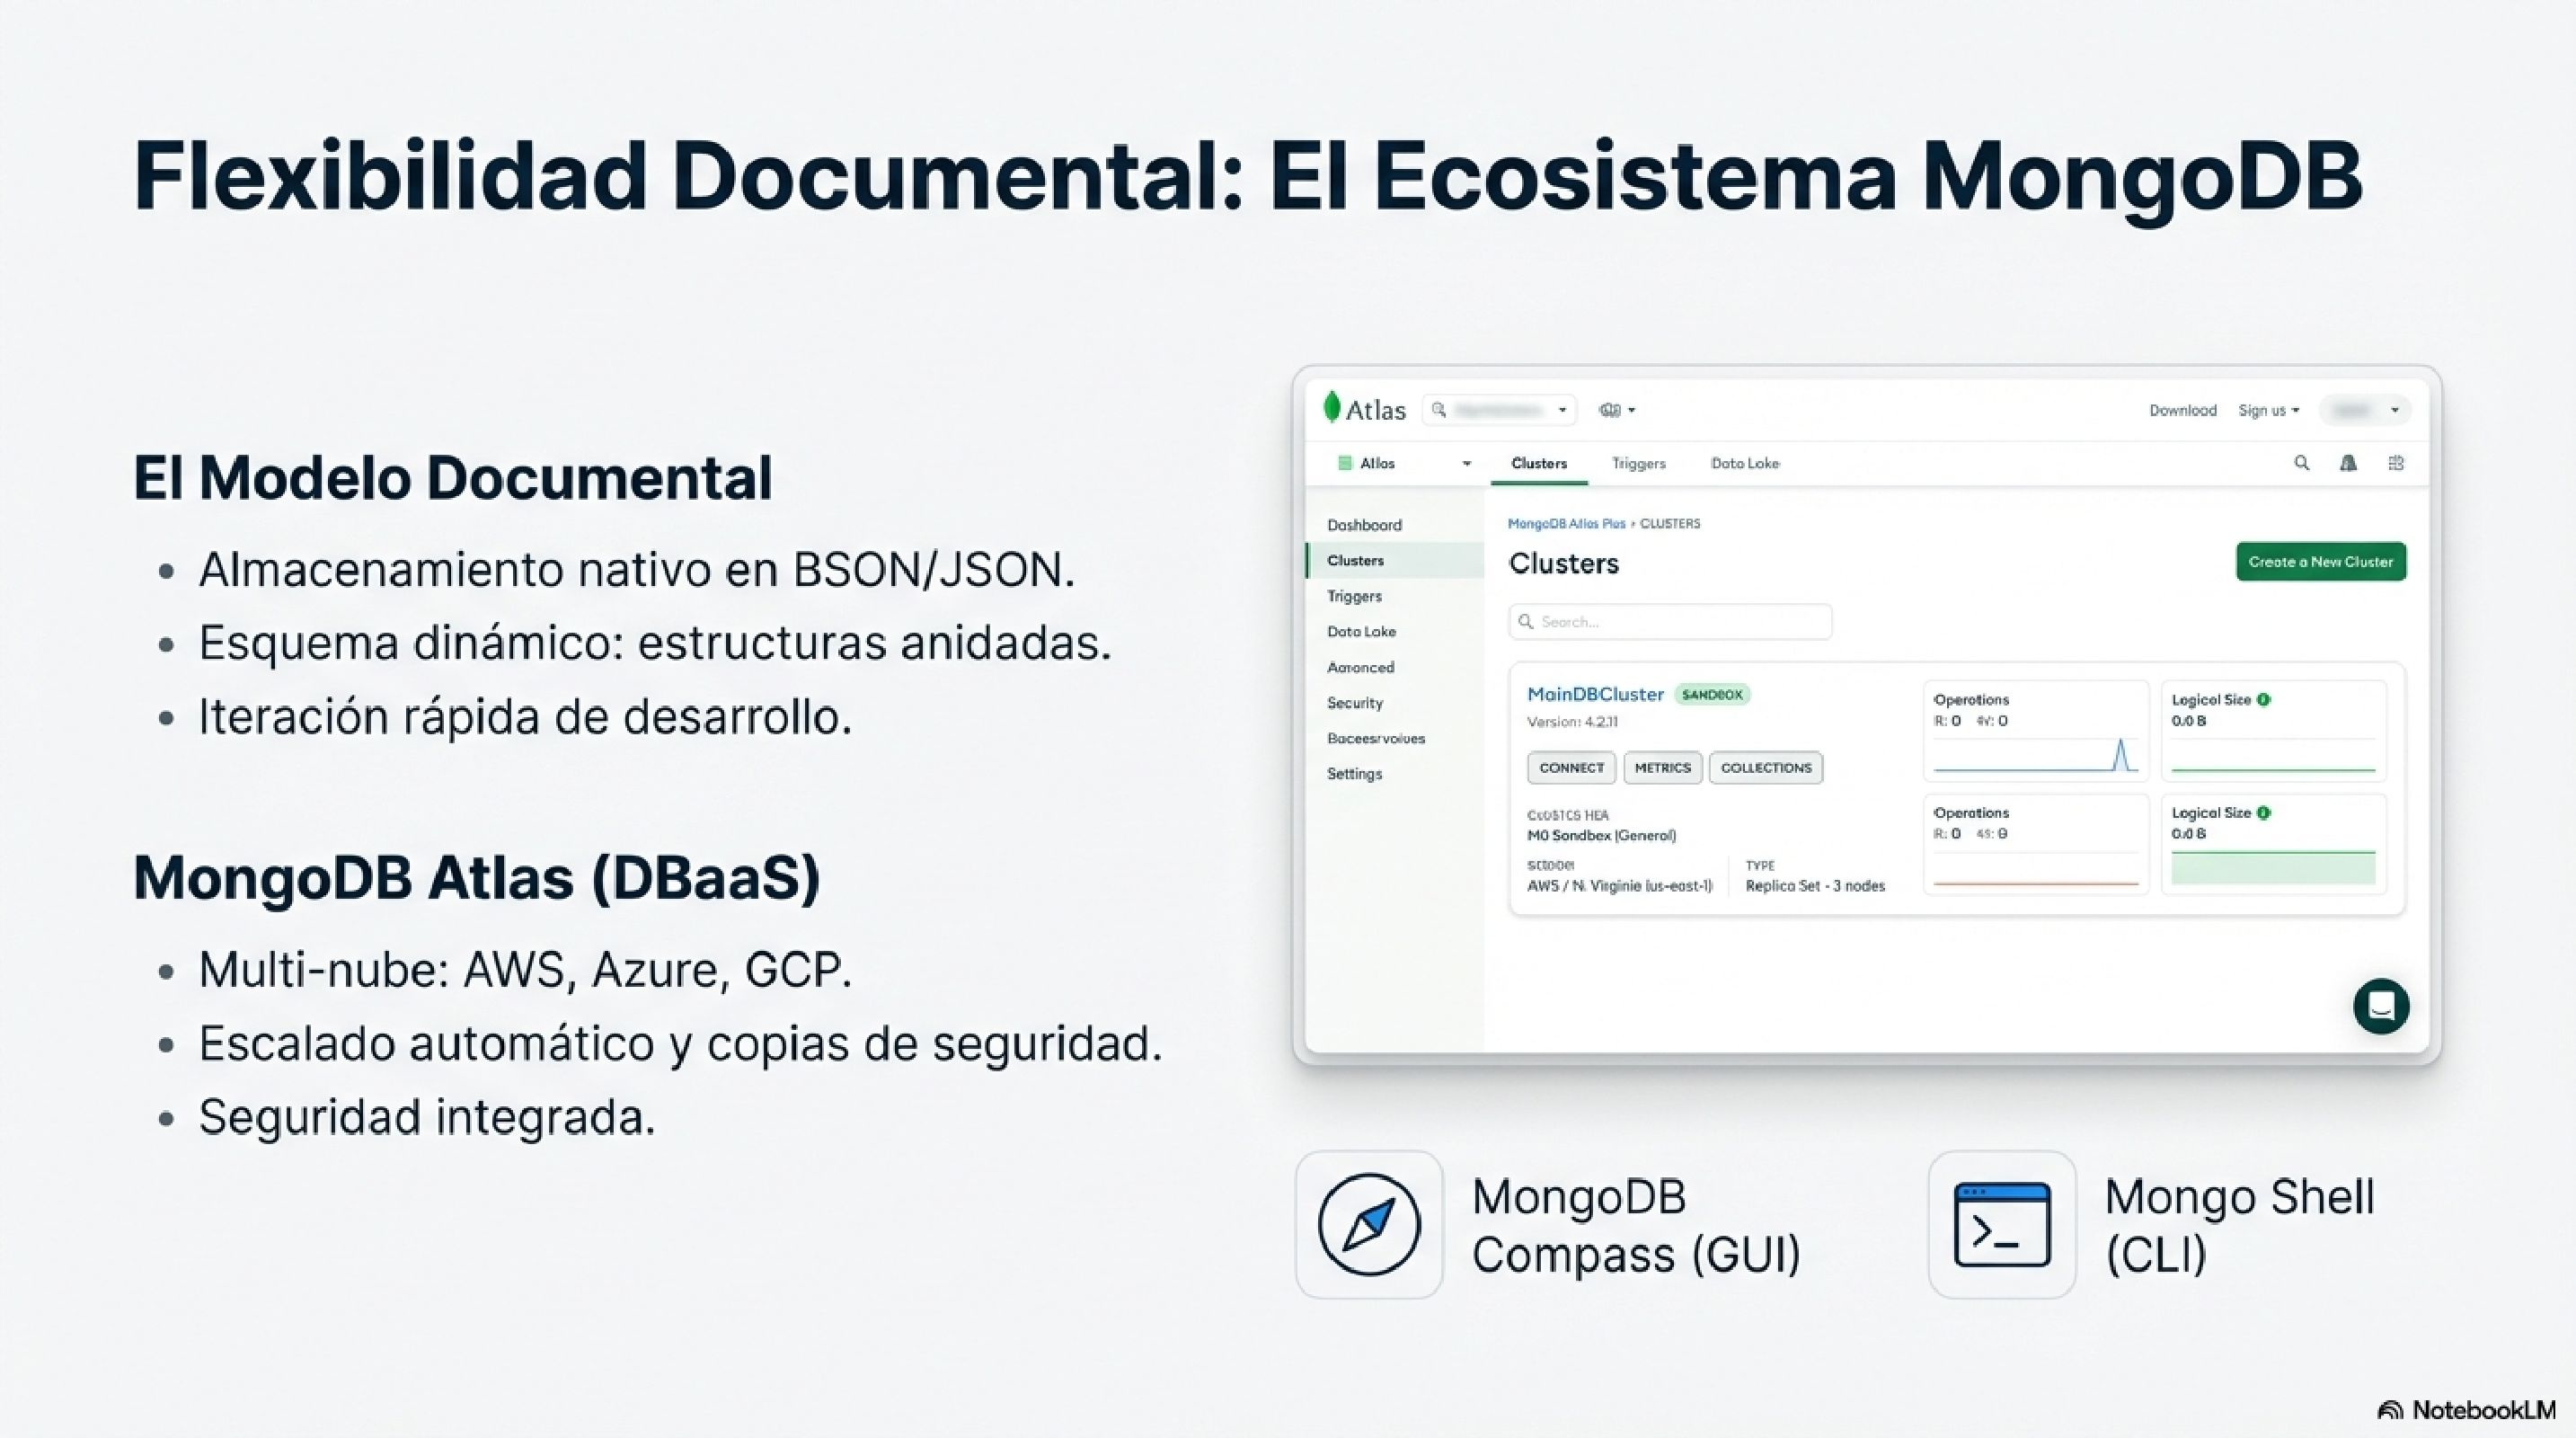The height and width of the screenshot is (1438, 2576).
Task: Select the MongoDB Compass compass icon
Action: 1368,1225
